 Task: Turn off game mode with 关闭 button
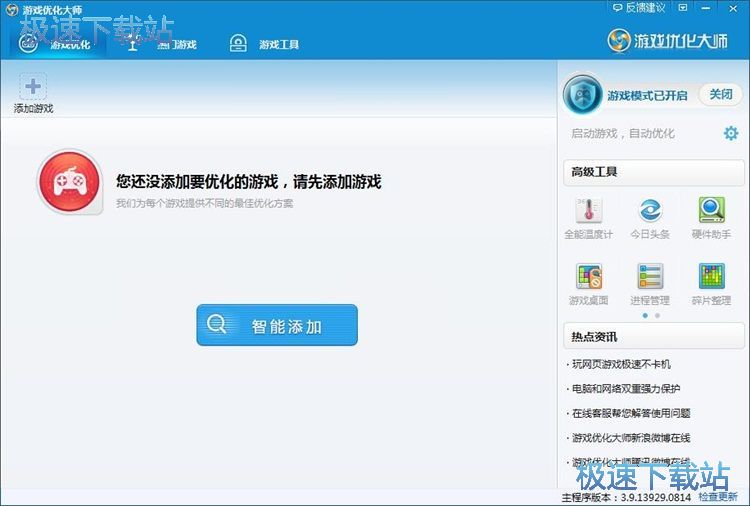(x=720, y=94)
